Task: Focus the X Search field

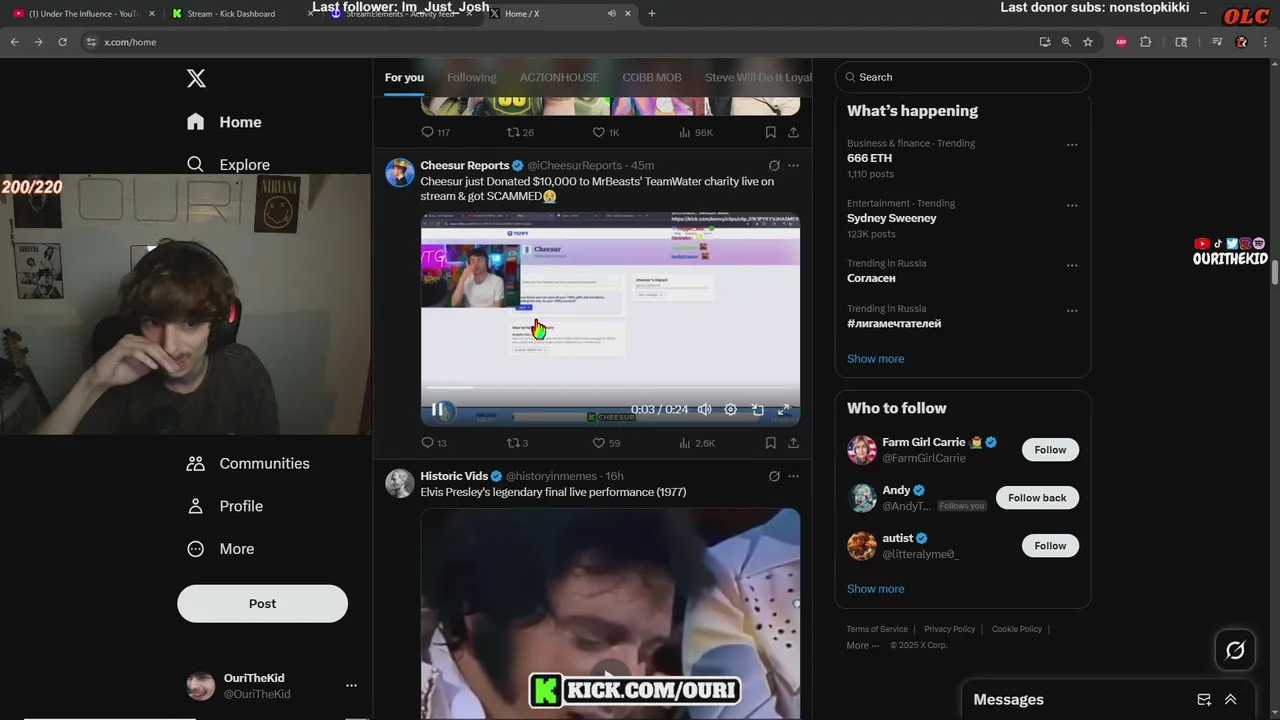Action: (x=962, y=77)
